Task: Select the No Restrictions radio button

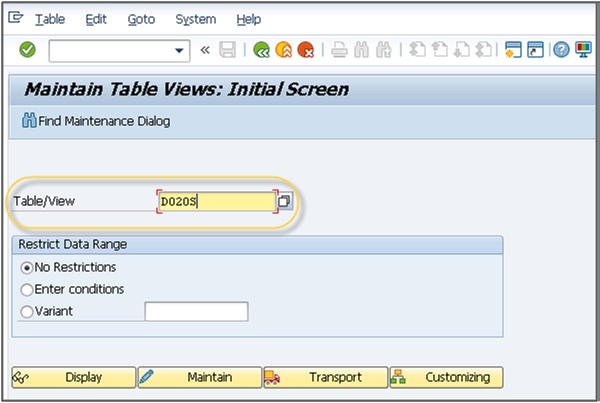Action: tap(27, 268)
